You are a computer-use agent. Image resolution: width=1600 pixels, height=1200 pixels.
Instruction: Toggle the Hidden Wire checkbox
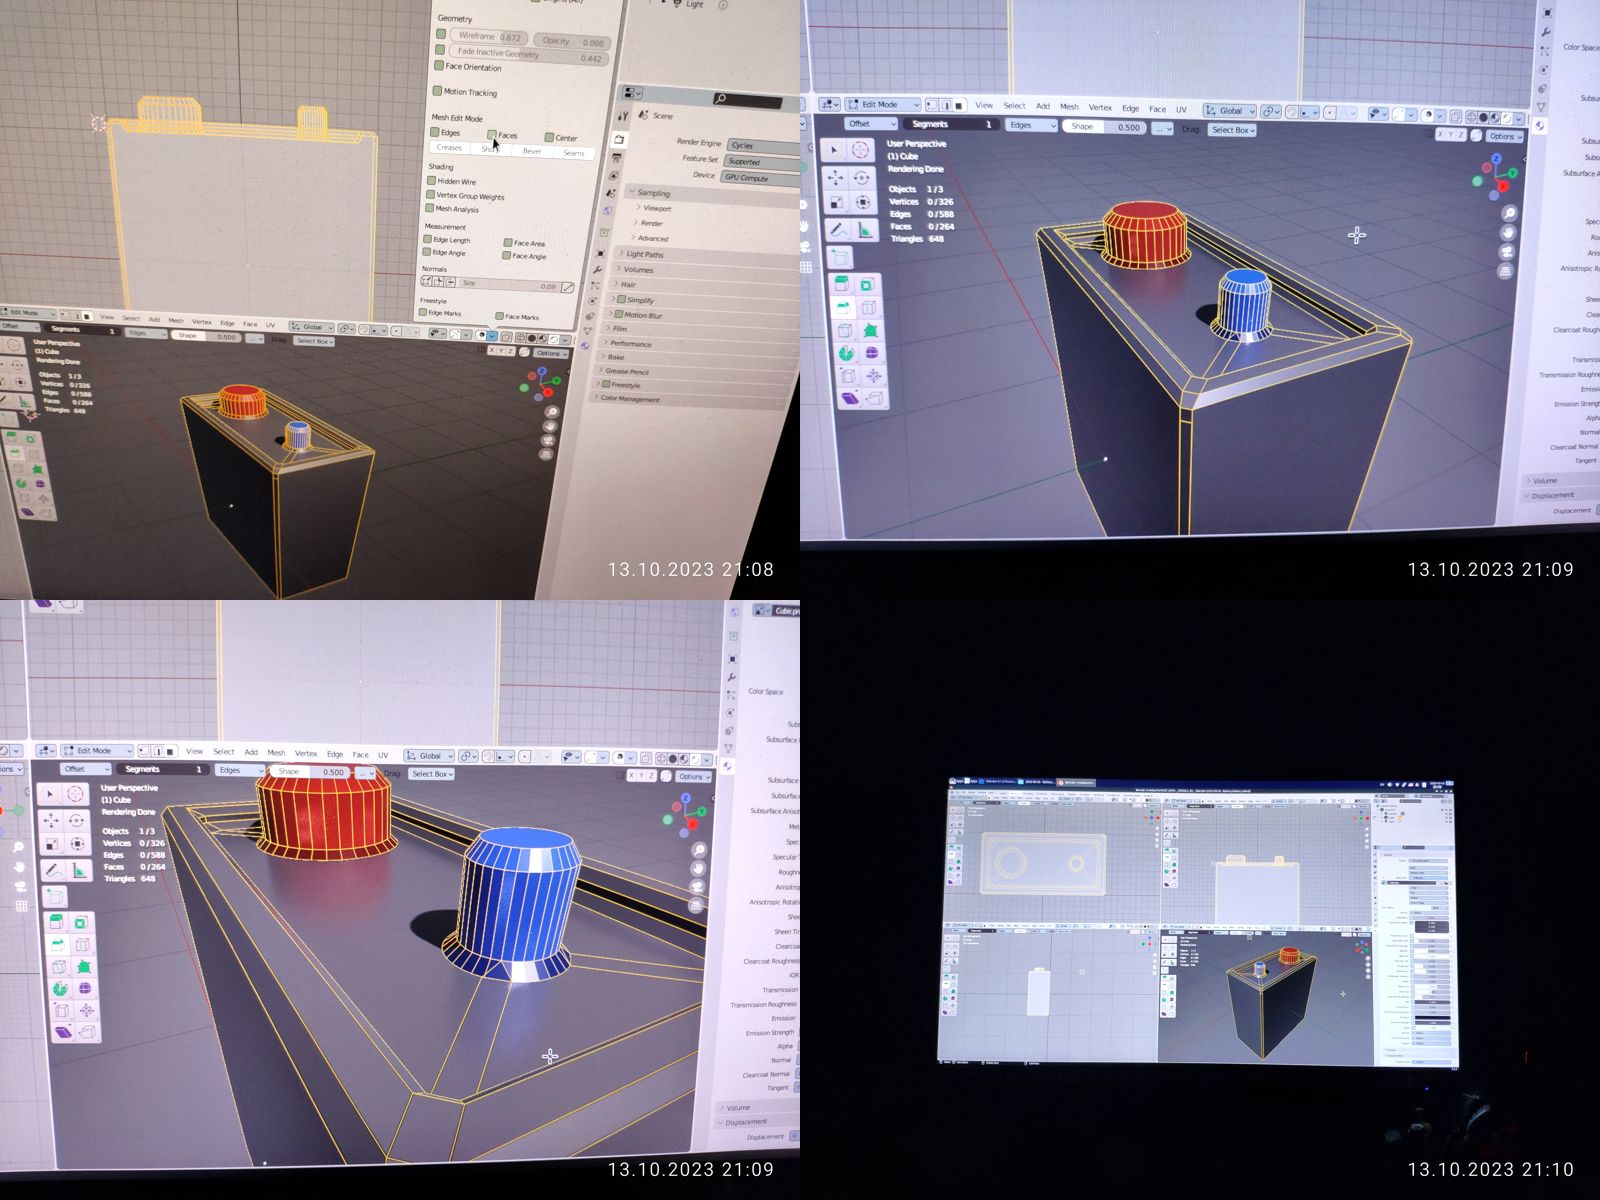(432, 181)
